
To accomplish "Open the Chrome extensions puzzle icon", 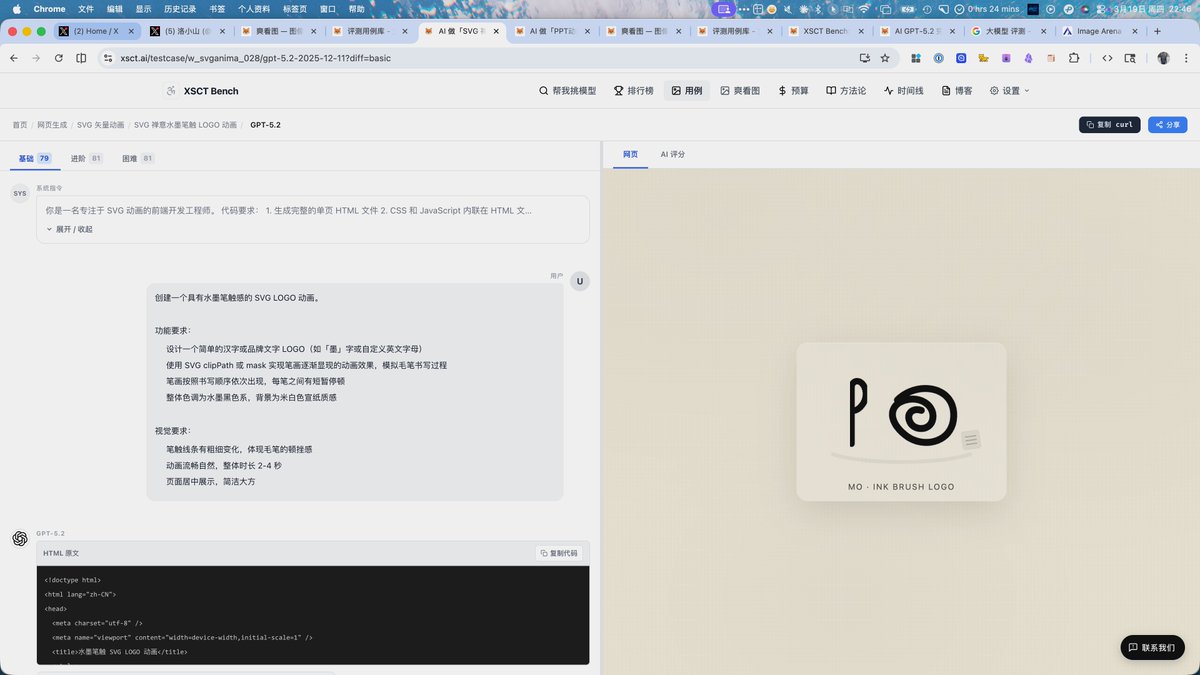I will pos(1074,58).
